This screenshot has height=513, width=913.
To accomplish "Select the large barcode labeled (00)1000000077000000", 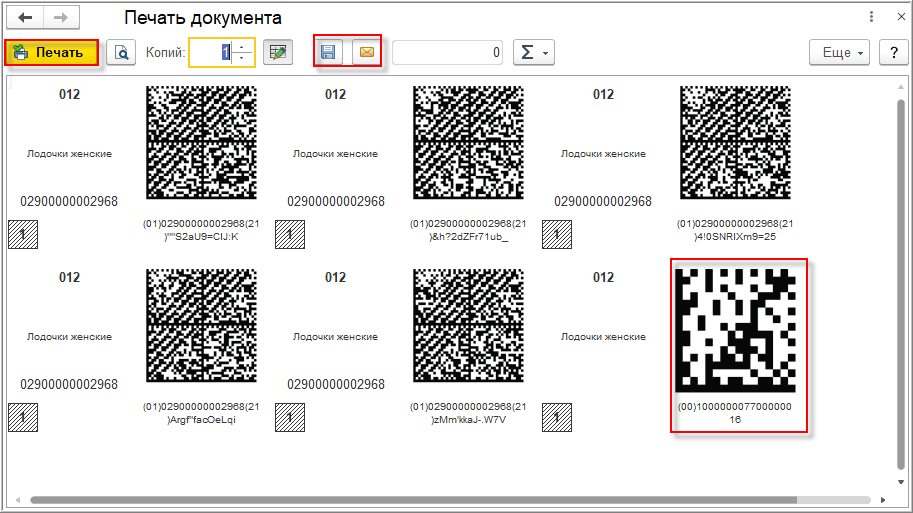I will 735,330.
